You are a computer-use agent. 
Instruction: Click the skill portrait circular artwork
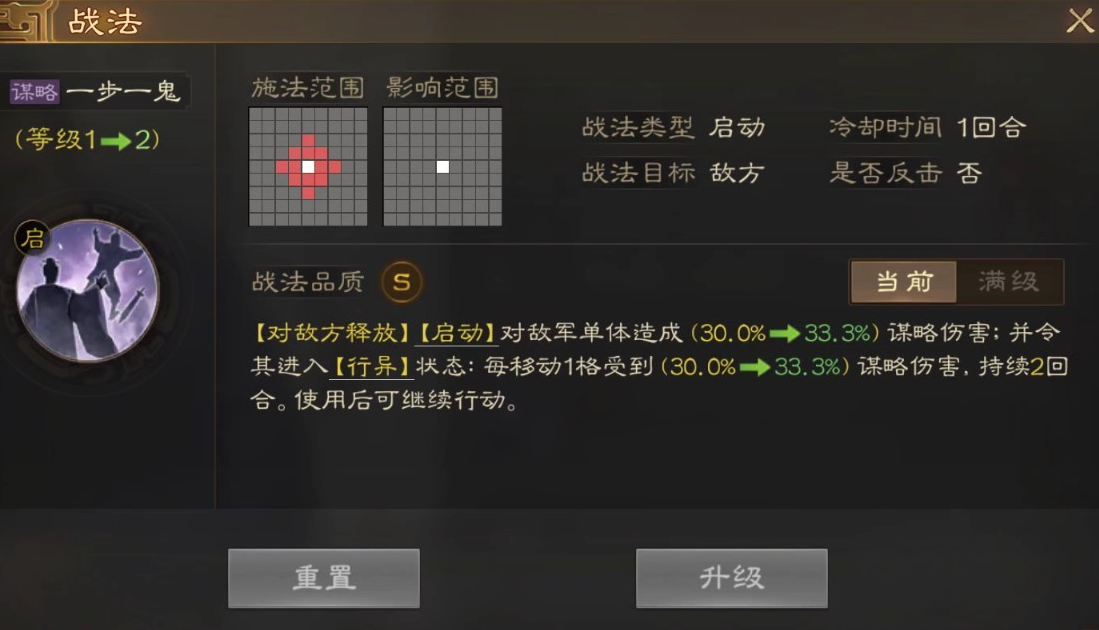88,291
